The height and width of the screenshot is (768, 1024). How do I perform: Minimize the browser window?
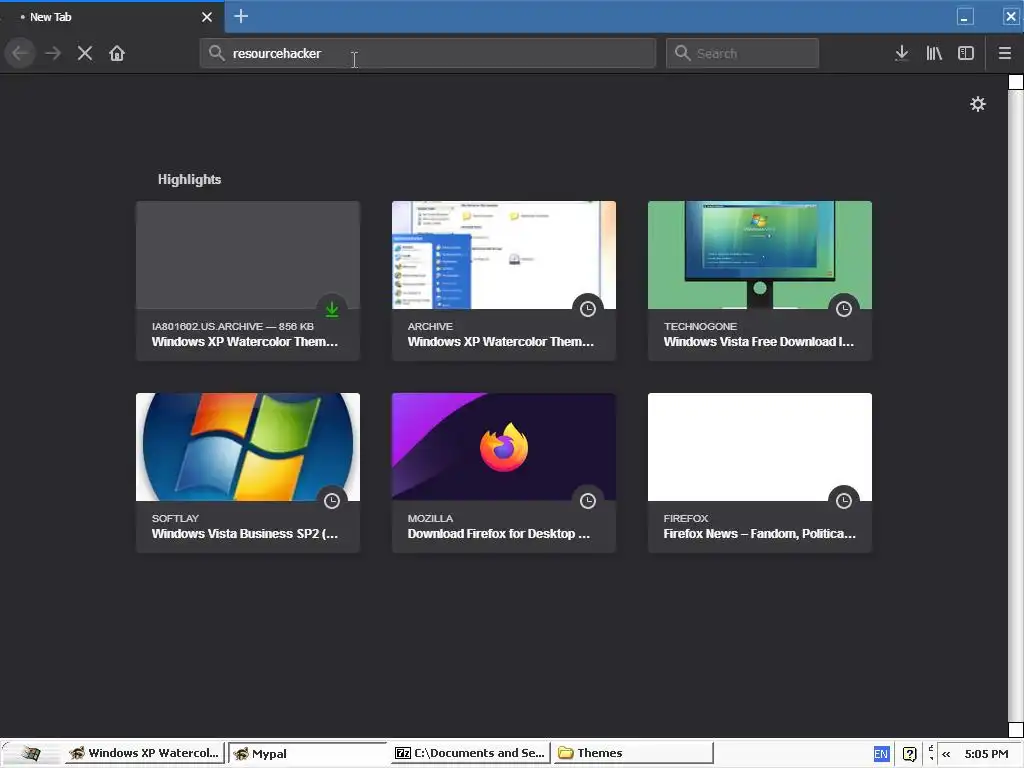965,16
